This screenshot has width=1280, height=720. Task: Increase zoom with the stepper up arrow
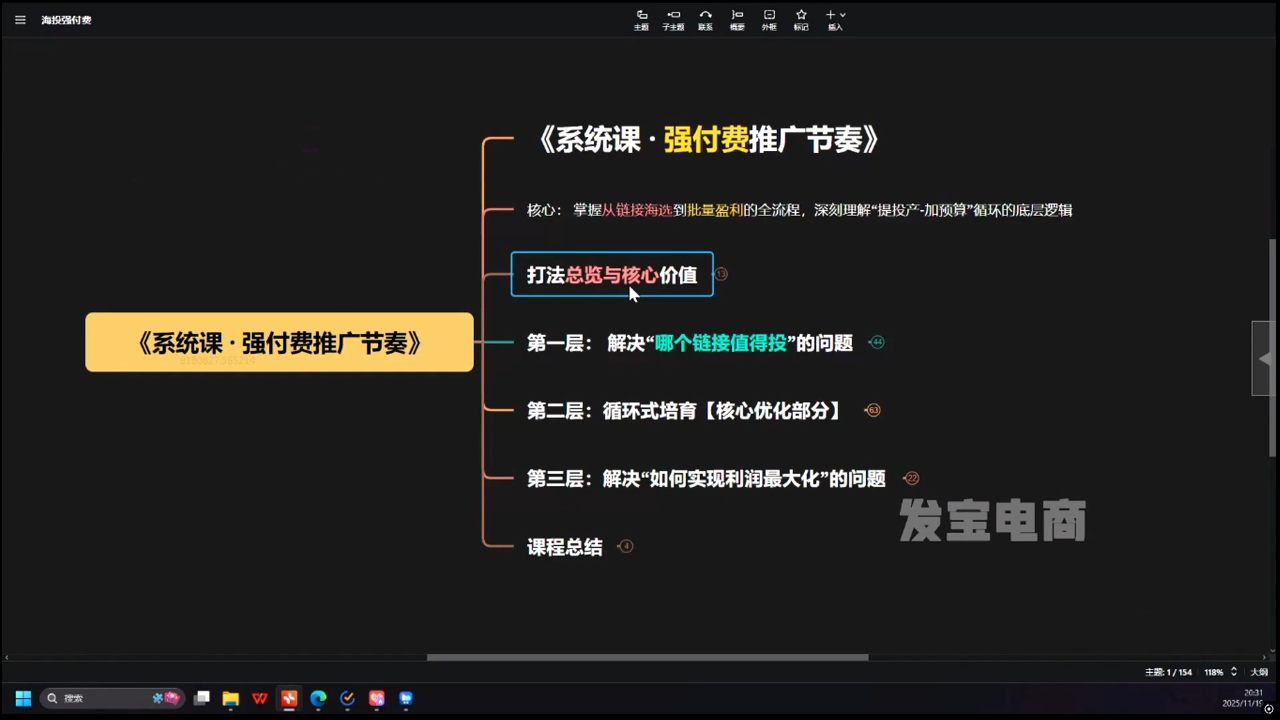point(1234,668)
